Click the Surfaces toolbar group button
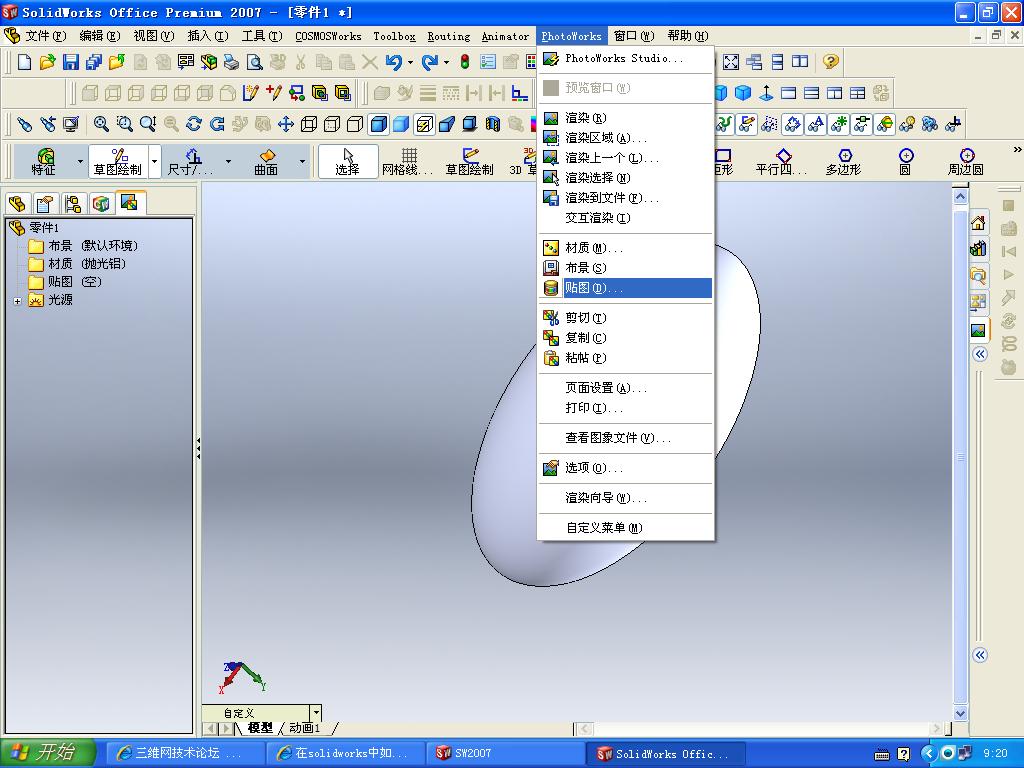Image resolution: width=1024 pixels, height=768 pixels. click(266, 161)
